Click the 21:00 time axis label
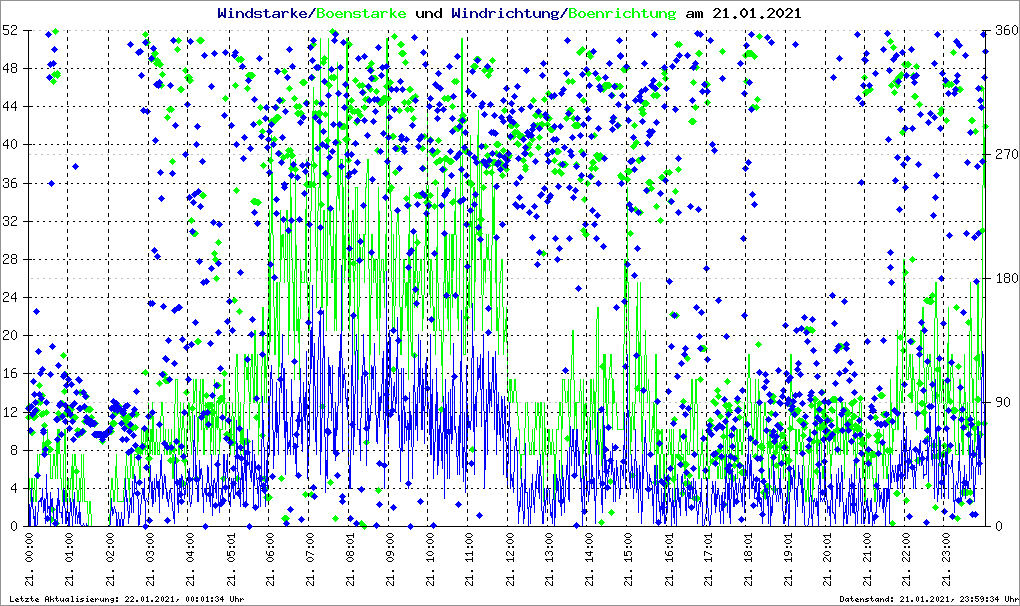The height and width of the screenshot is (606, 1020). pos(868,559)
